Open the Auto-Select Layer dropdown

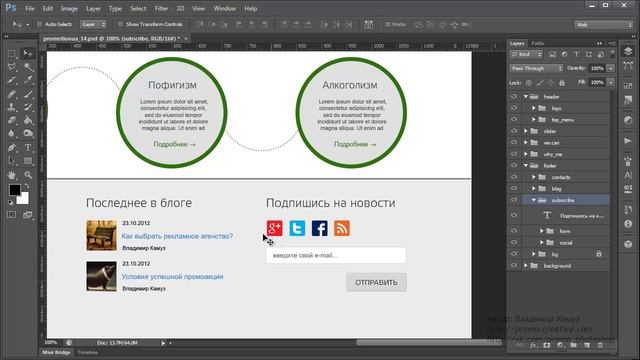(93, 24)
